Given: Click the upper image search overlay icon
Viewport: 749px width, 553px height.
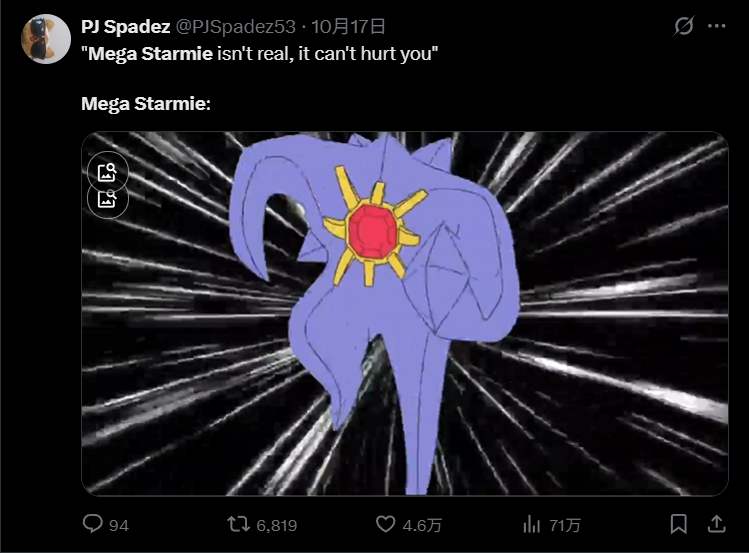Looking at the screenshot, I should tap(107, 171).
